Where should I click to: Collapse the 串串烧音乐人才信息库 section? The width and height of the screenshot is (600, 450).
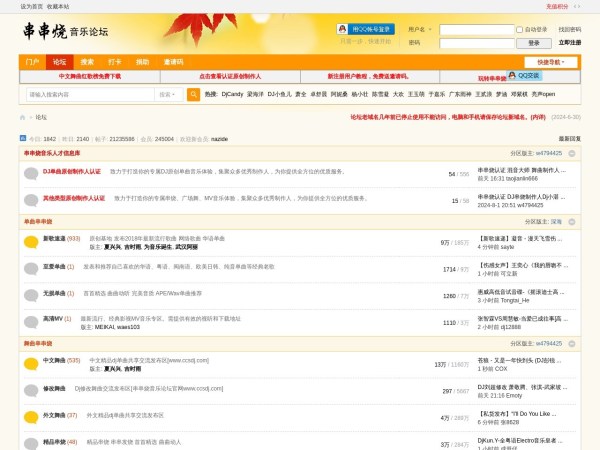(x=574, y=153)
